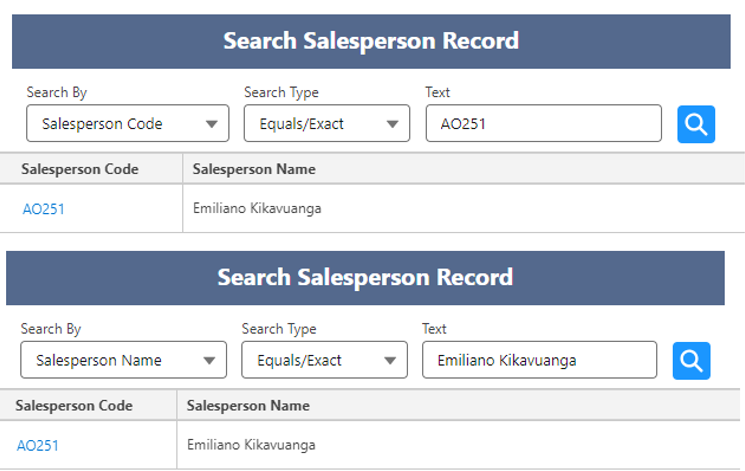
Task: Select the Emiliano Kikavuanga cell in lower results
Action: 251,445
